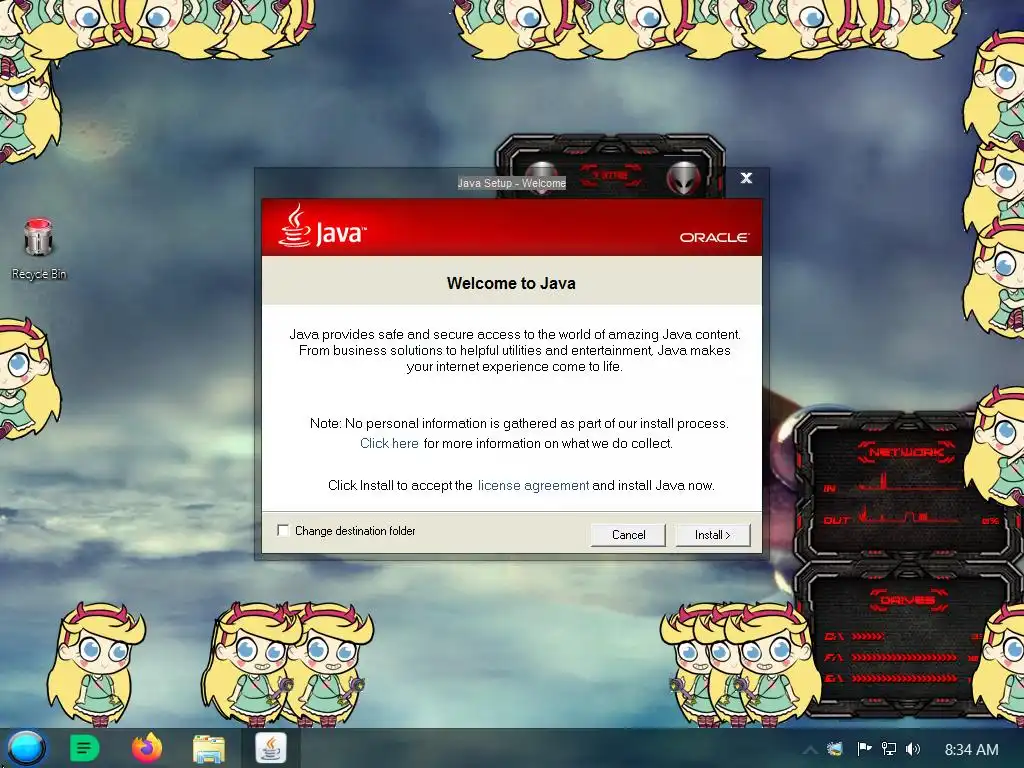Open the network tray icon

889,749
